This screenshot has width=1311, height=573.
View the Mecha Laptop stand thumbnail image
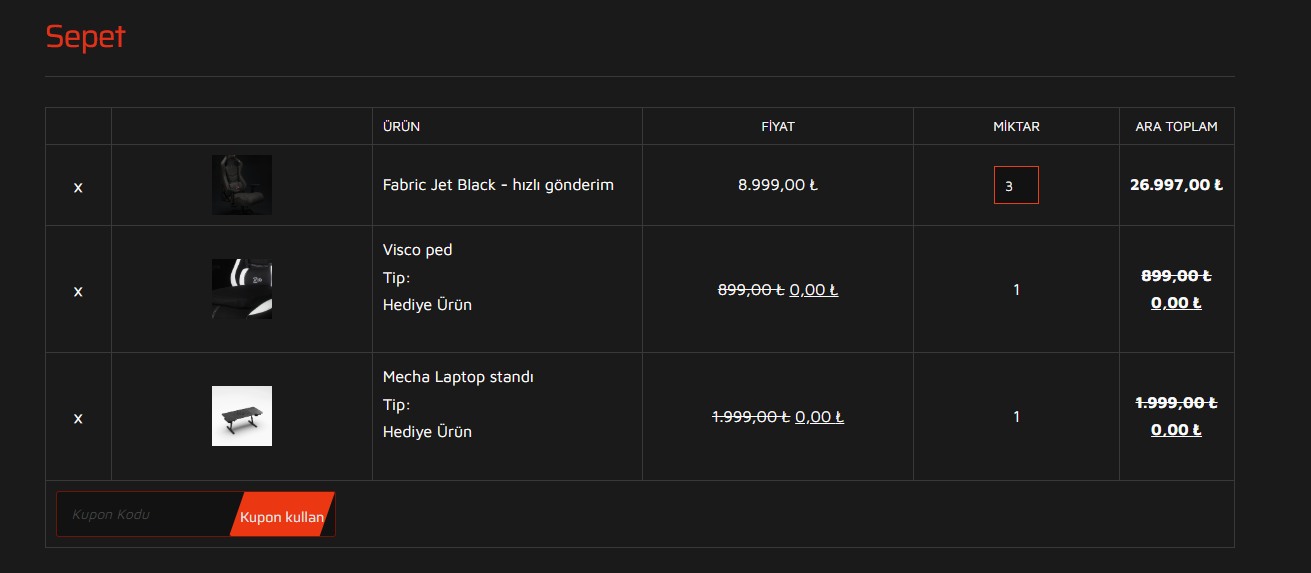click(x=242, y=416)
